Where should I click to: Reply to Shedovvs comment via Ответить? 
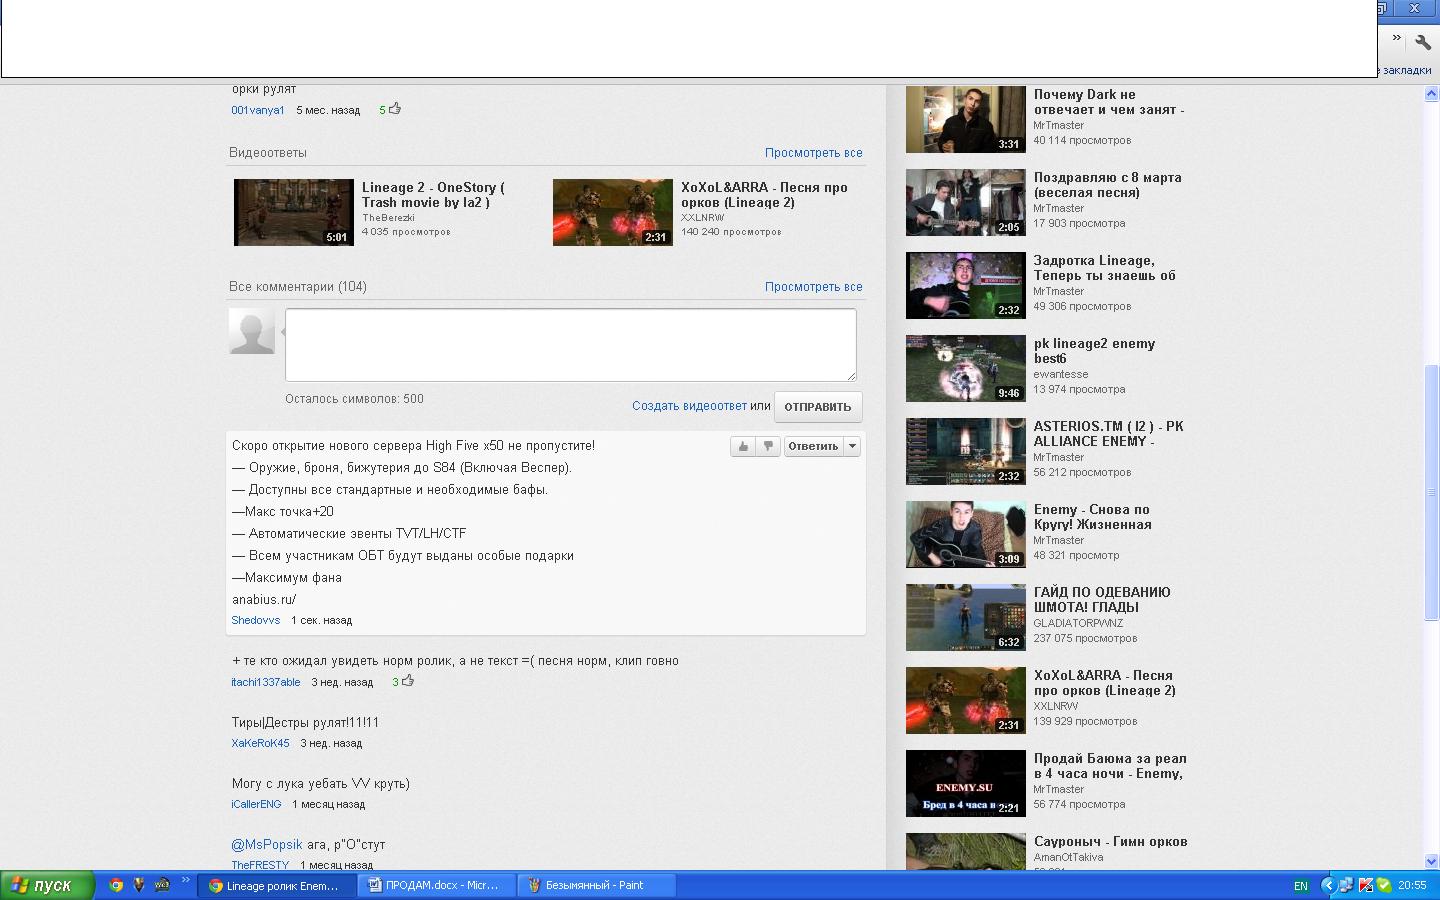click(812, 447)
